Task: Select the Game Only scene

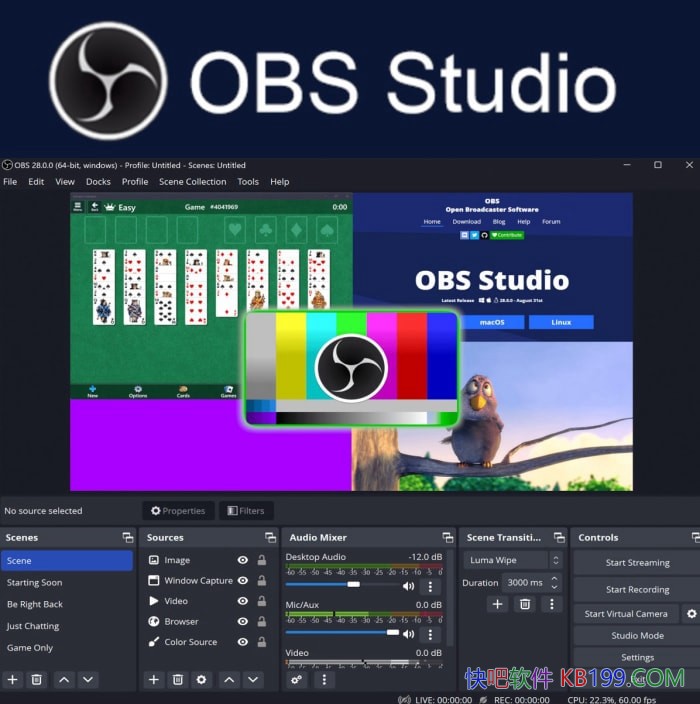Action: [x=66, y=647]
